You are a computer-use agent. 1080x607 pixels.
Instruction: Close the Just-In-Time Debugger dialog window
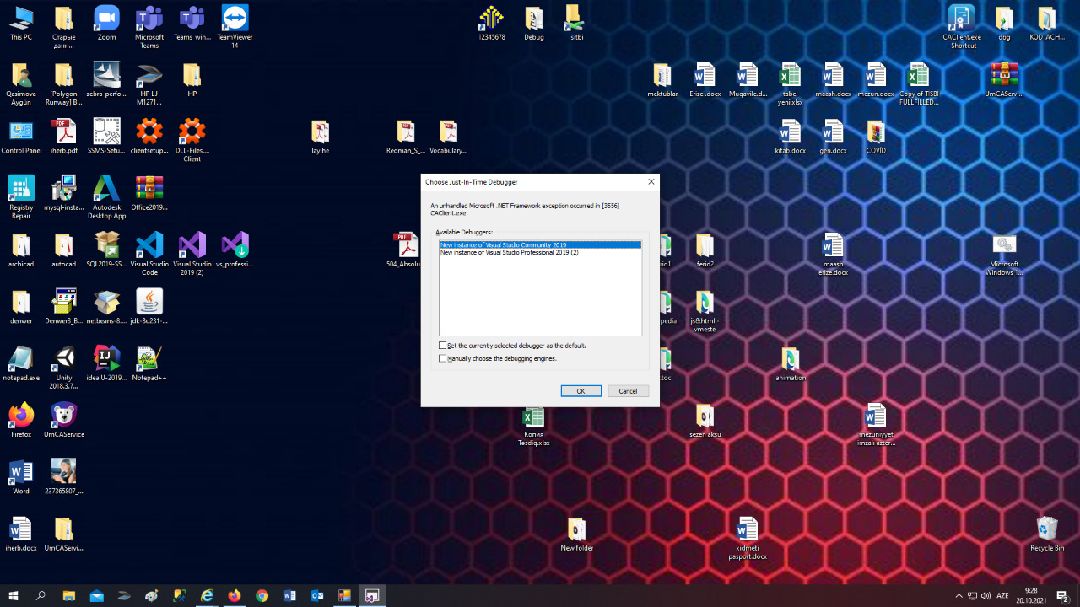pyautogui.click(x=652, y=182)
